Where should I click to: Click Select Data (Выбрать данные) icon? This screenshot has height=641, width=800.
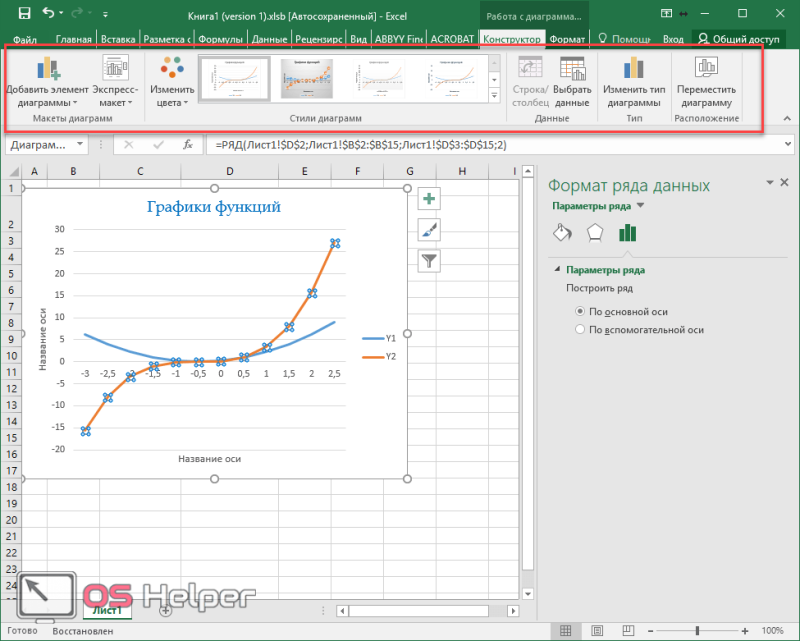pyautogui.click(x=572, y=68)
